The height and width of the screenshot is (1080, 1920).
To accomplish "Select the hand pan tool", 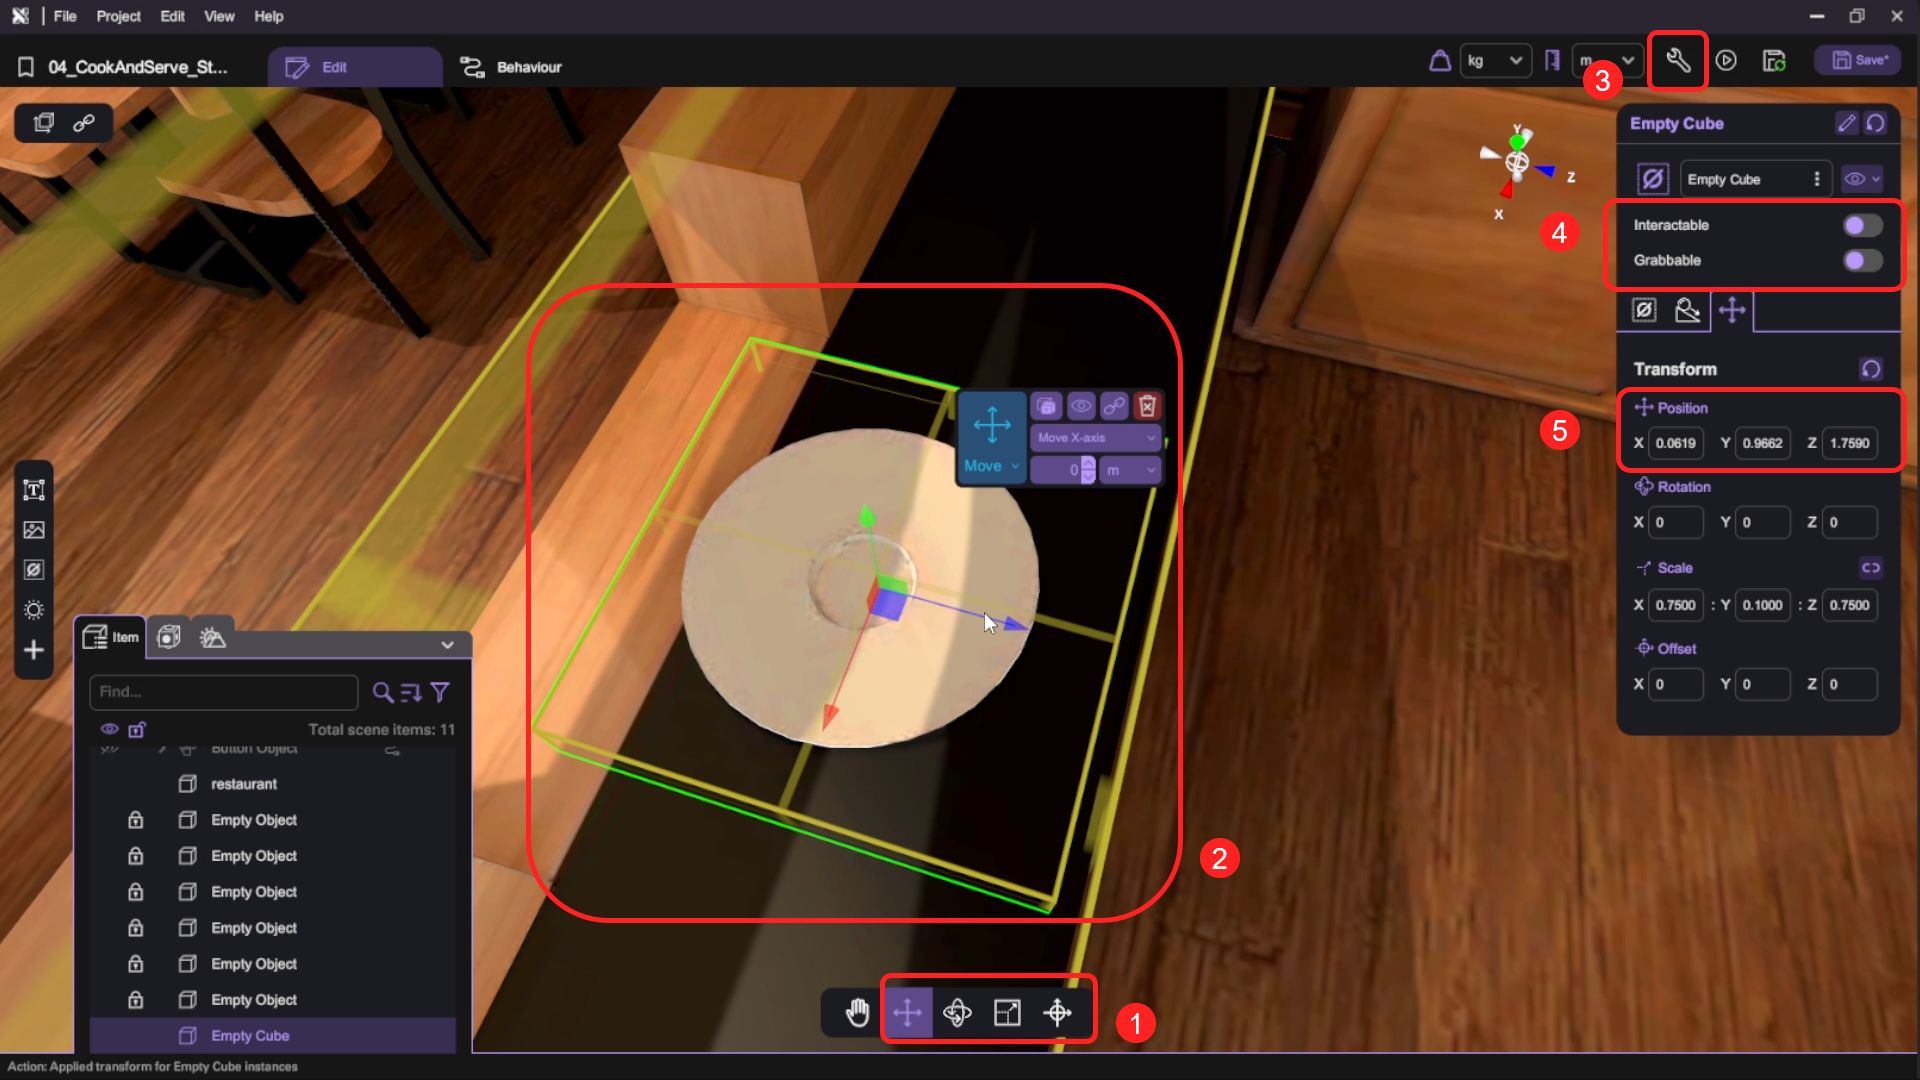I will pyautogui.click(x=857, y=1012).
